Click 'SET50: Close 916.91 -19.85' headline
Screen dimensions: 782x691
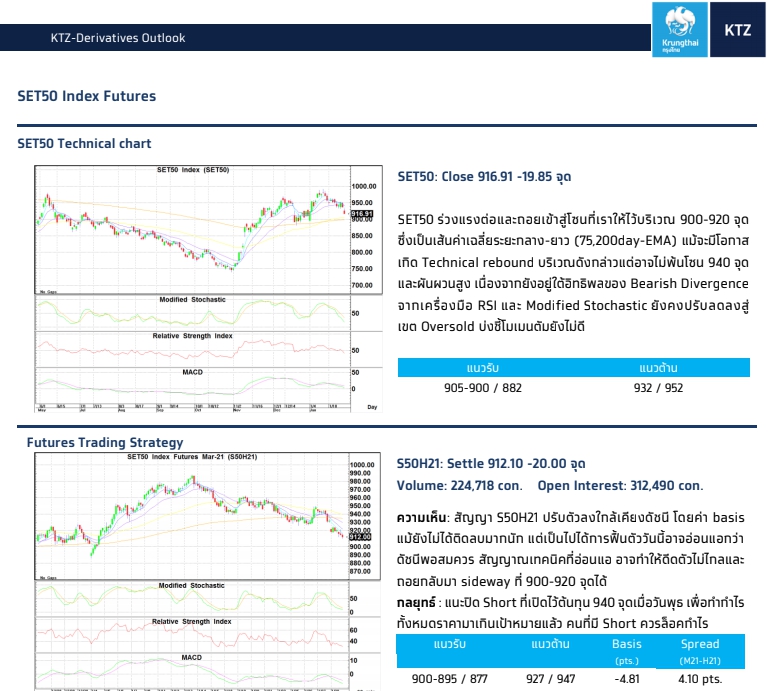tap(484, 177)
